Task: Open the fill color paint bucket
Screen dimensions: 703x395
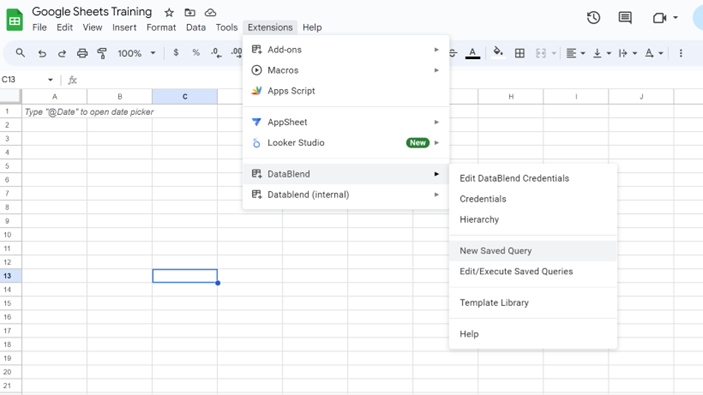Action: pyautogui.click(x=498, y=52)
